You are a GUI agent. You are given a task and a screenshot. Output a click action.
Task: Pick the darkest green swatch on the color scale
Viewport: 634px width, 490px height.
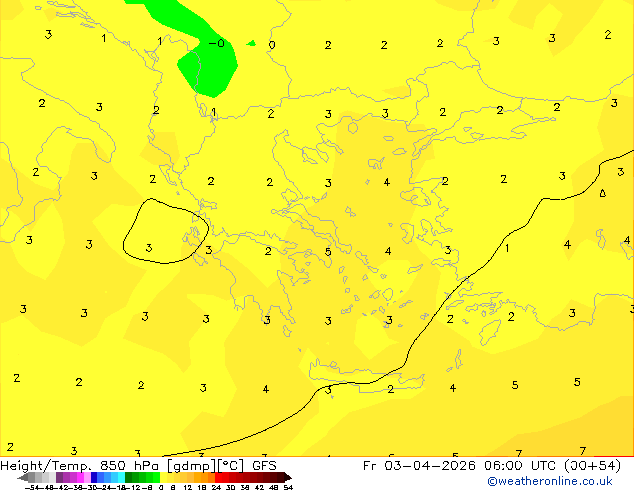click(x=129, y=477)
